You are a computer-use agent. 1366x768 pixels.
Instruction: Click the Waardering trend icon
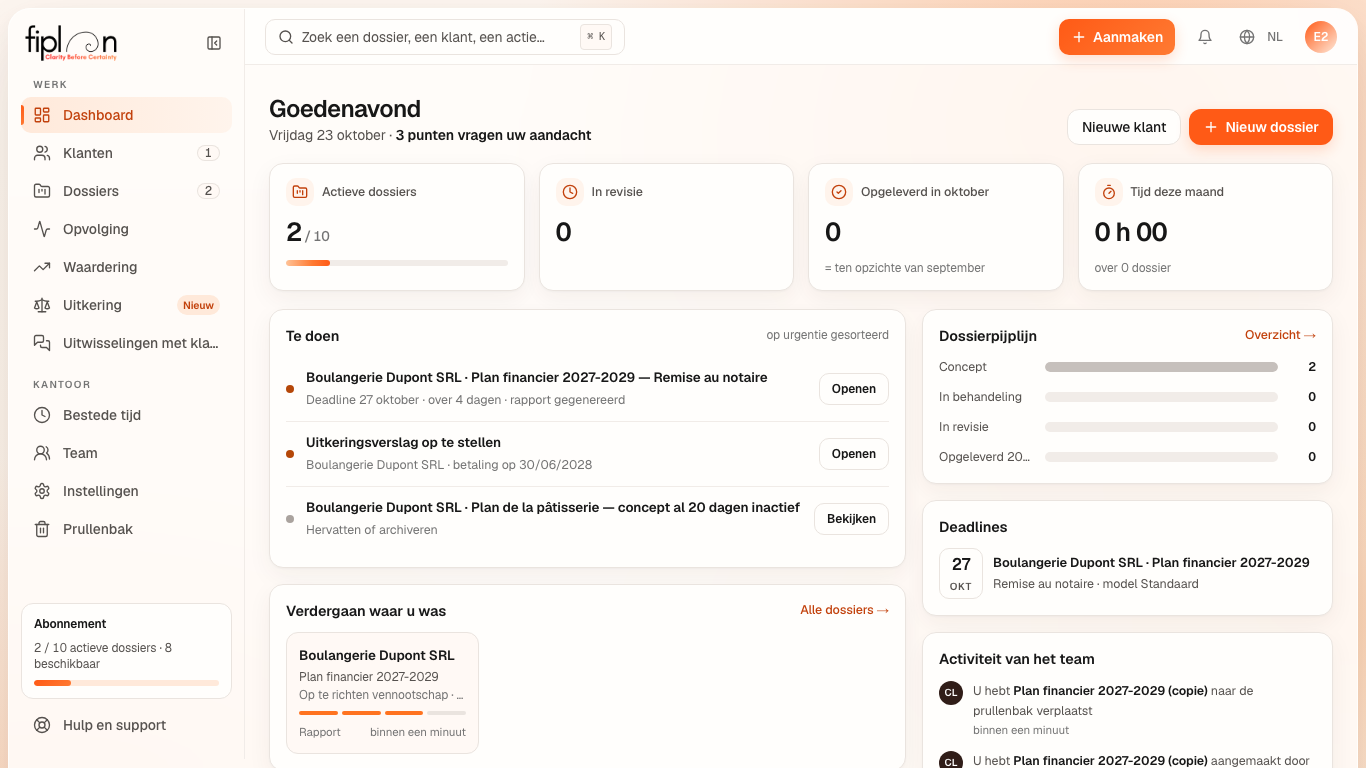pyautogui.click(x=42, y=267)
